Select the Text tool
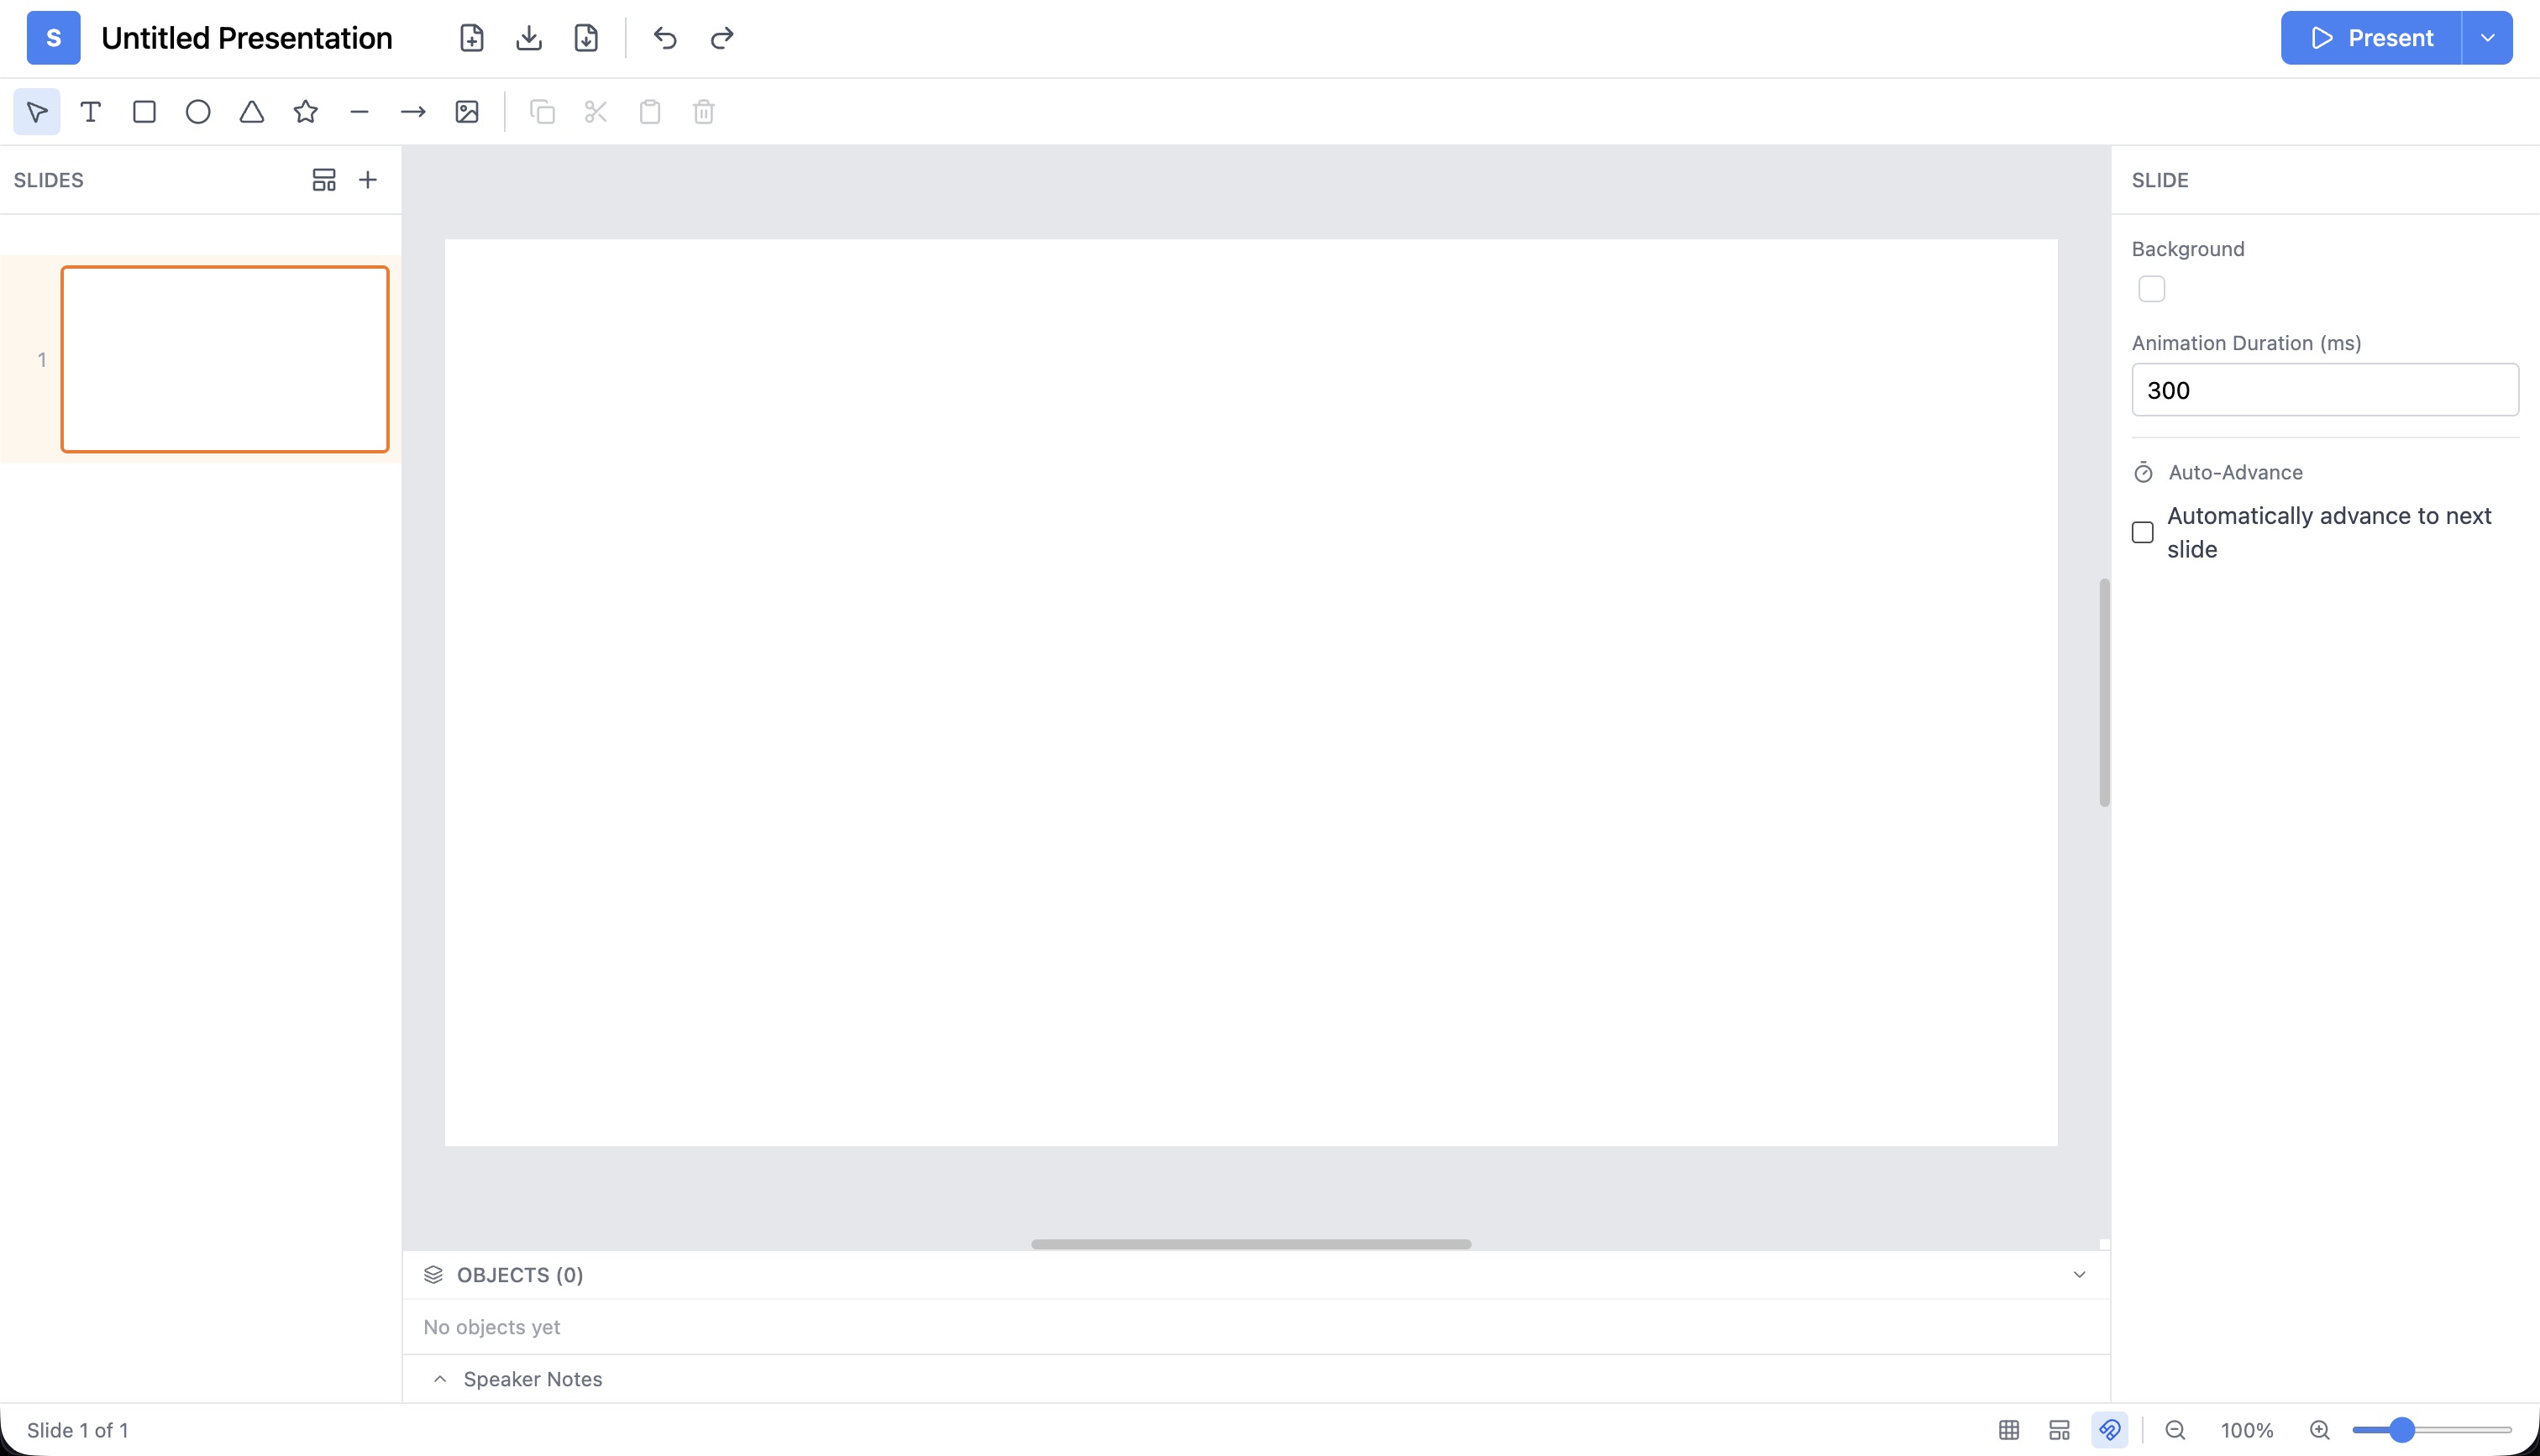Screen dimensions: 2540x1456 pyautogui.click(x=91, y=112)
